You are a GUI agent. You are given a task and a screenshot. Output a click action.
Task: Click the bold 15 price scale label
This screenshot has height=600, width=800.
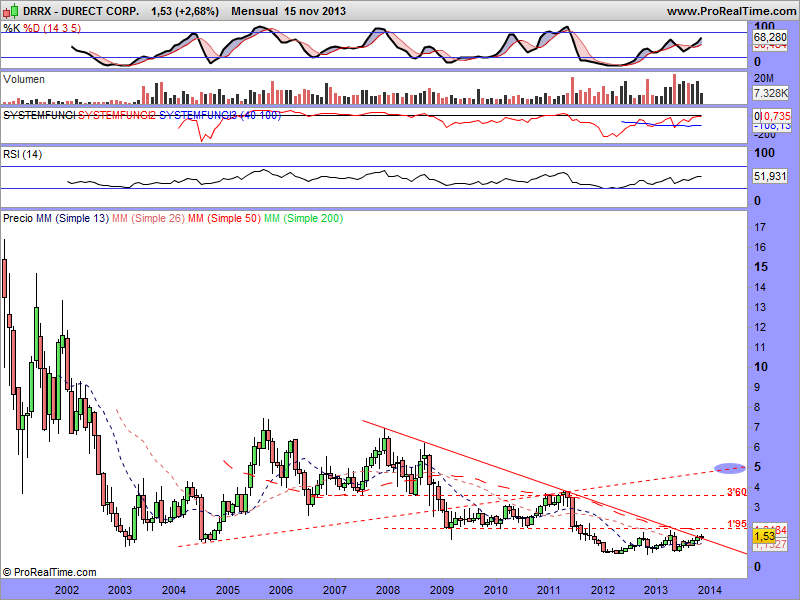coord(761,267)
